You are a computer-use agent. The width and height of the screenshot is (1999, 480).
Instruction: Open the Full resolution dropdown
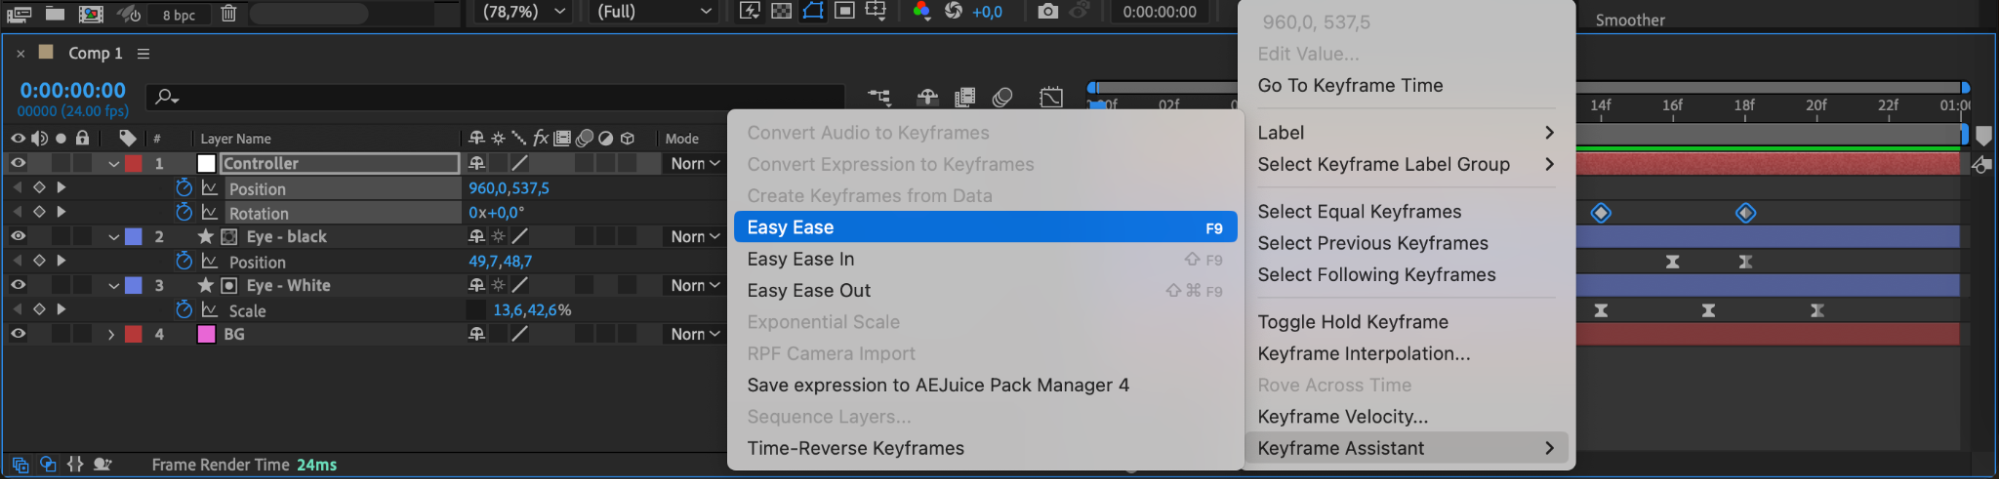tap(655, 11)
